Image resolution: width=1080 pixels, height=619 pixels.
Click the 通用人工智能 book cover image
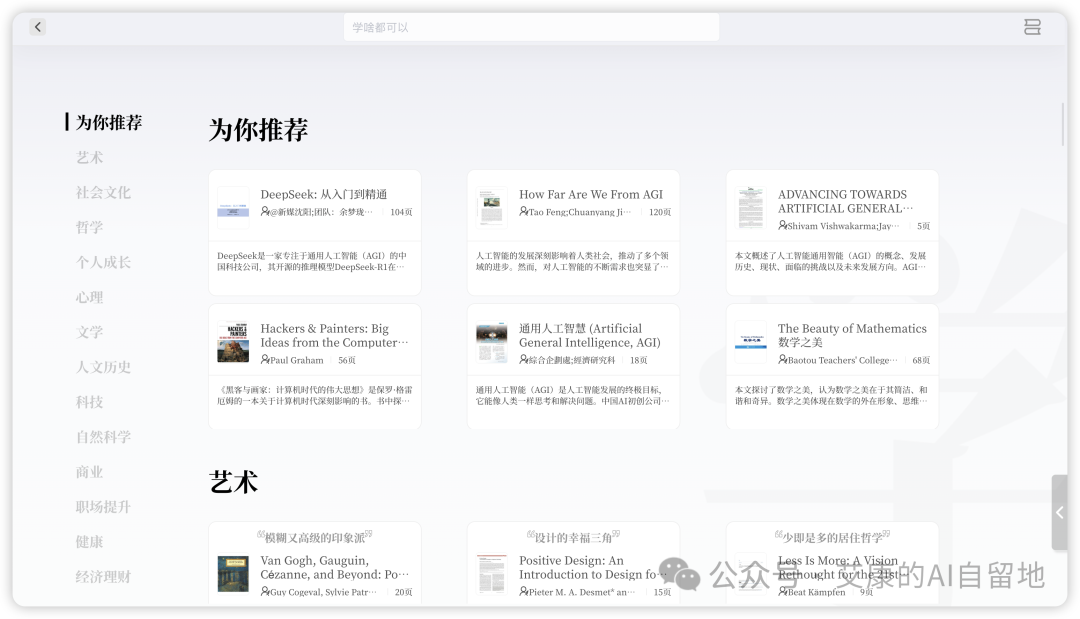(x=492, y=340)
